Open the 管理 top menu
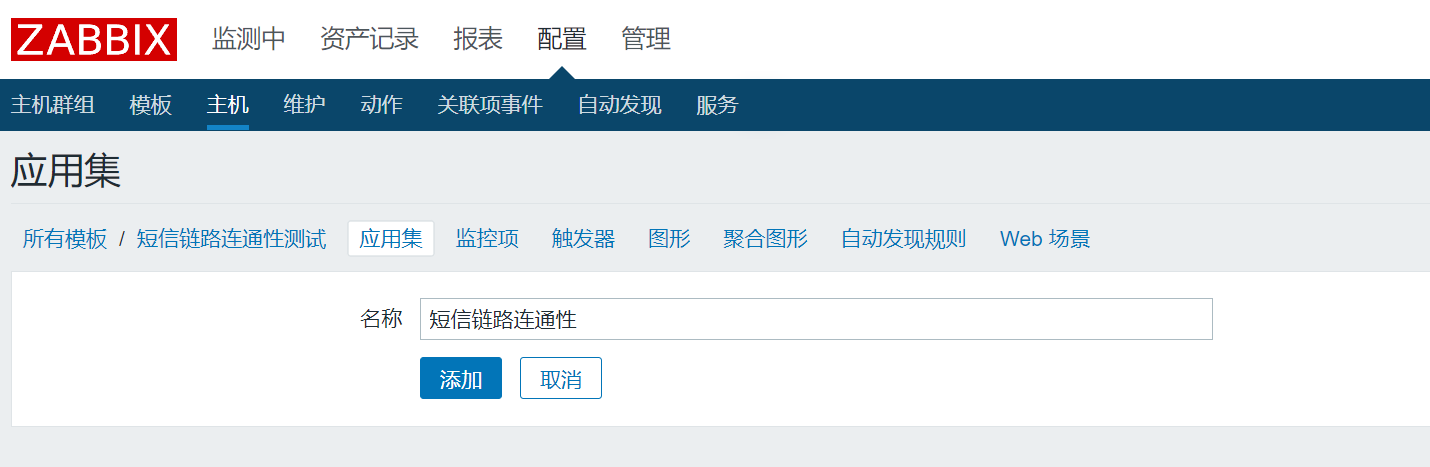The image size is (1430, 467). pyautogui.click(x=646, y=40)
